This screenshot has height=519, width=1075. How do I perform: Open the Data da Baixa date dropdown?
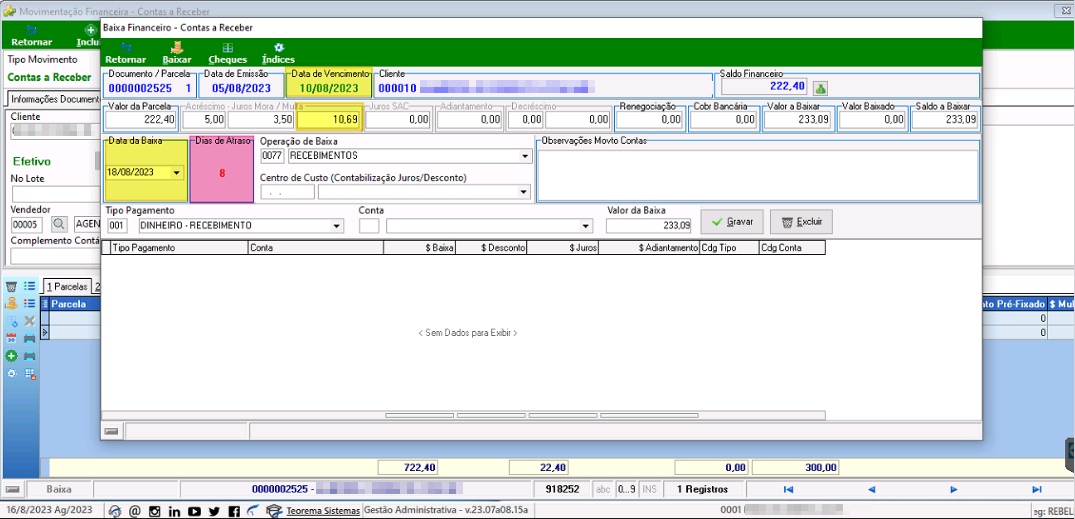(x=178, y=173)
